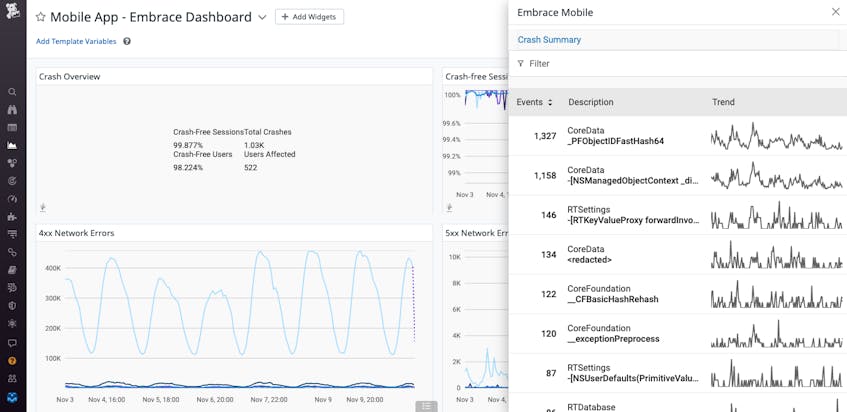The image size is (847, 412).
Task: Open the binoculars Watchdog icon in the sidebar
Action: point(12,110)
